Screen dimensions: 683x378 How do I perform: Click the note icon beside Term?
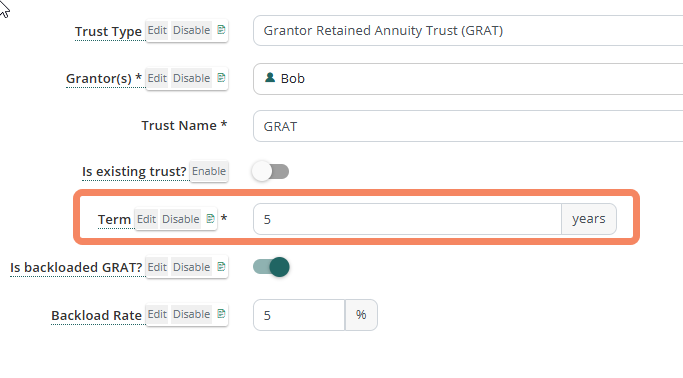[x=210, y=219]
